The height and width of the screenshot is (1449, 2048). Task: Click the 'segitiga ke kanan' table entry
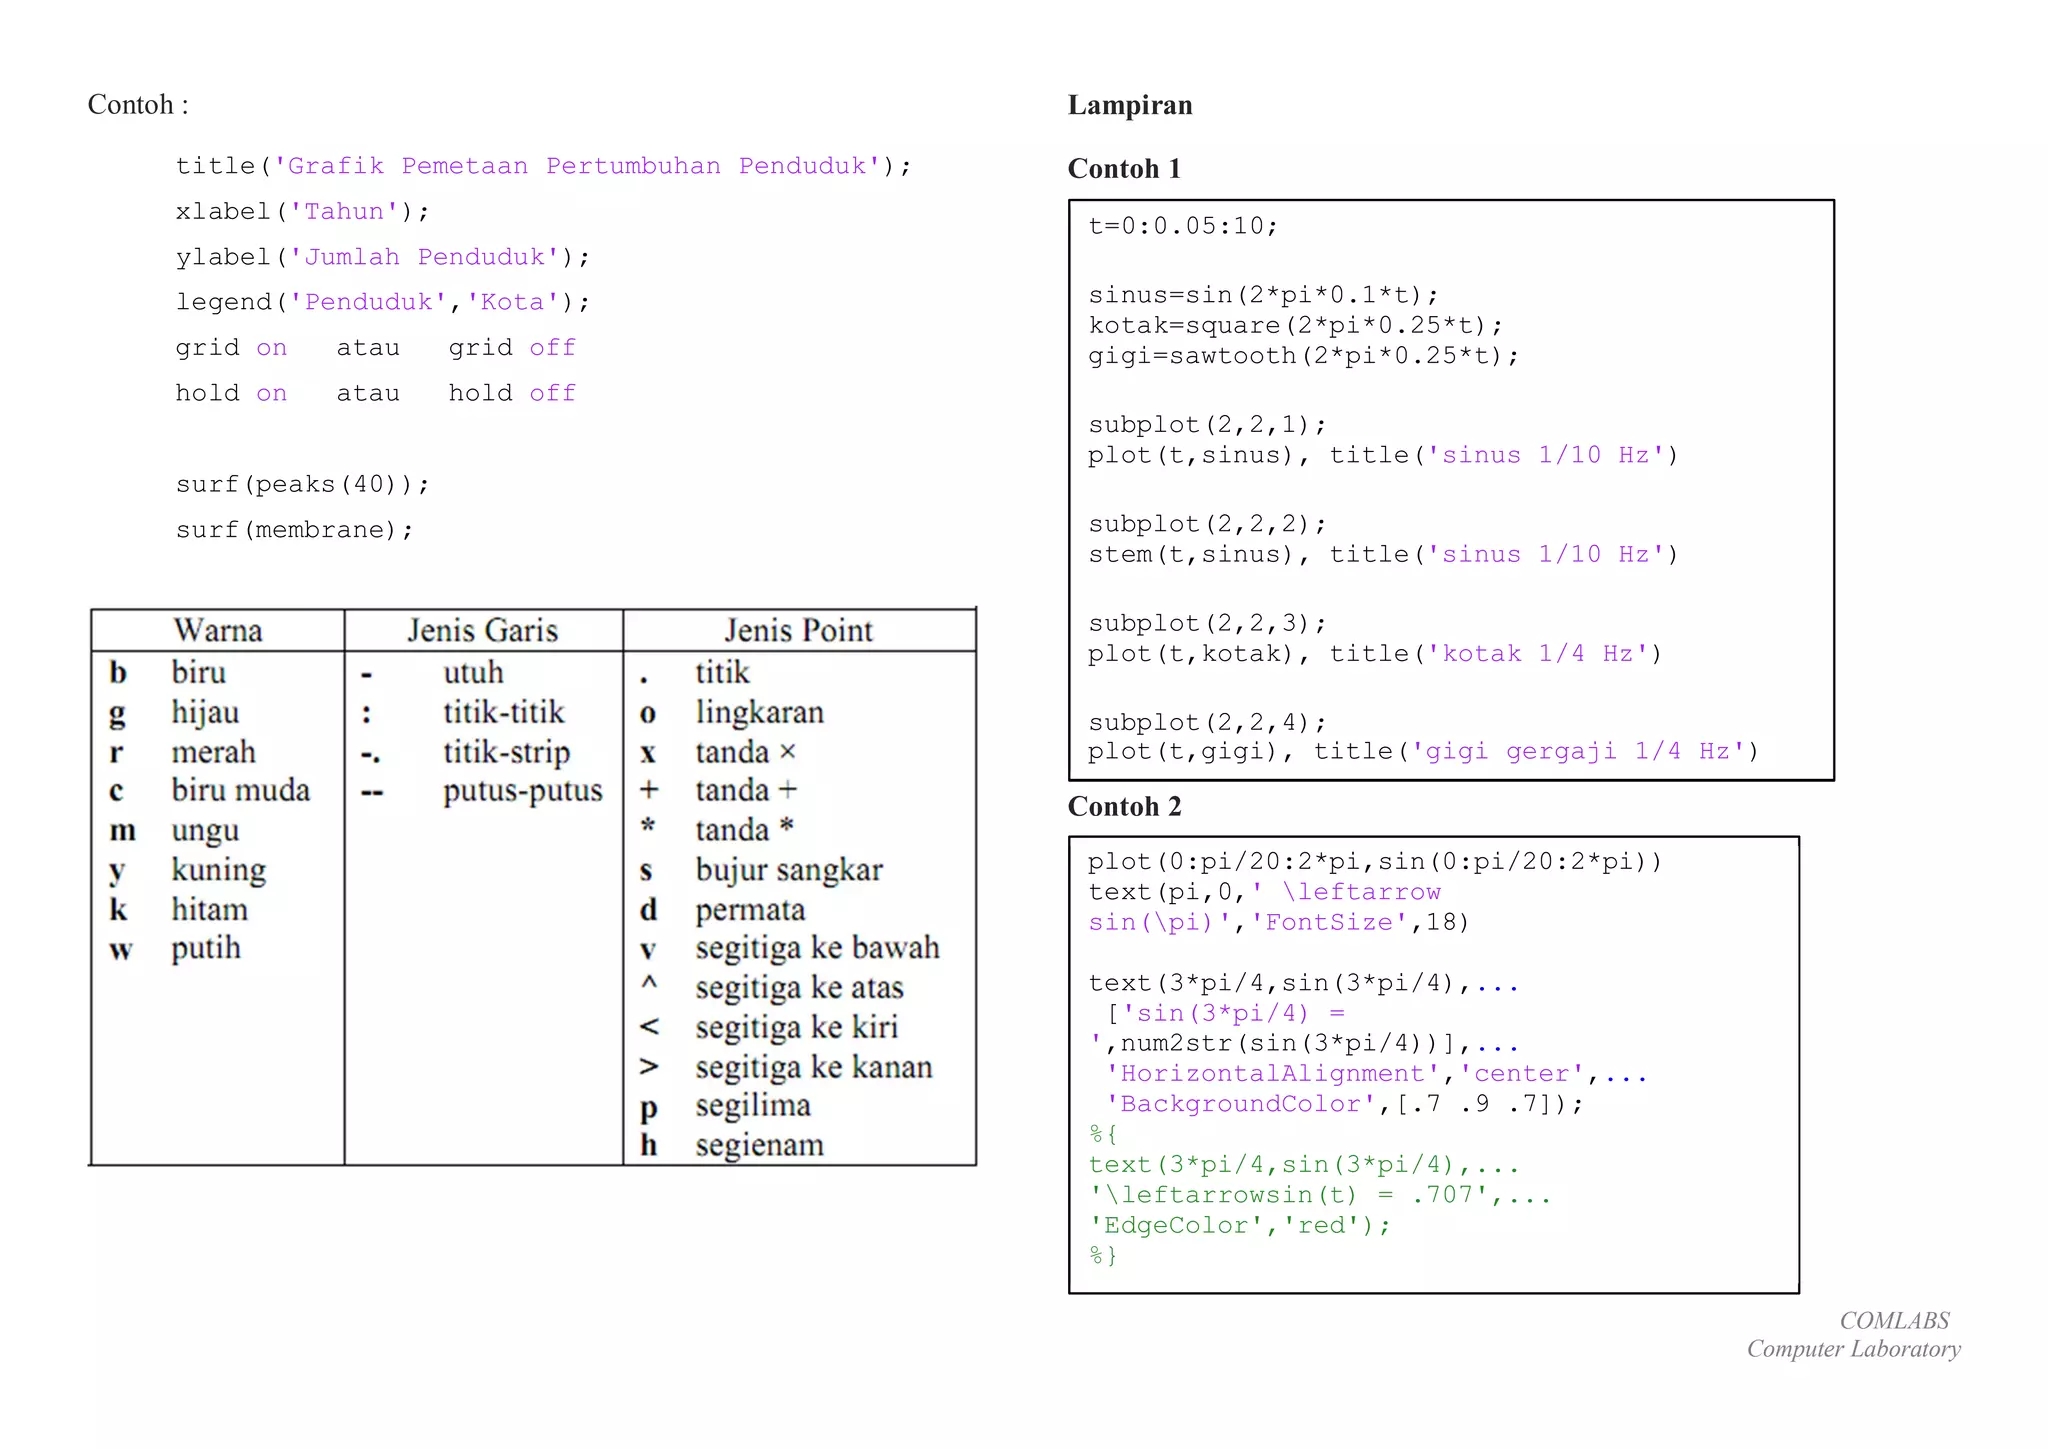pos(813,1067)
